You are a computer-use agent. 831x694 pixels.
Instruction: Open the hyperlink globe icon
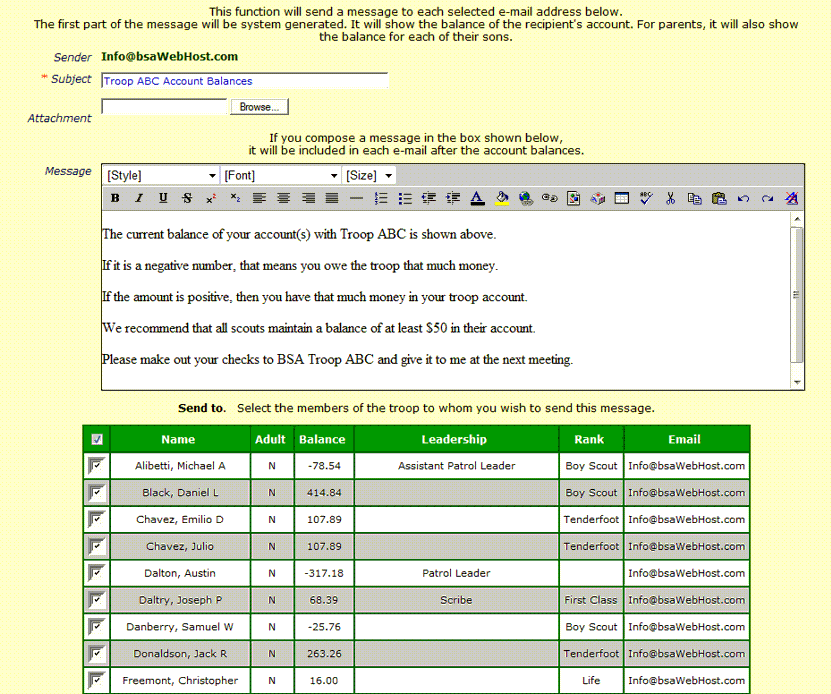click(x=526, y=199)
